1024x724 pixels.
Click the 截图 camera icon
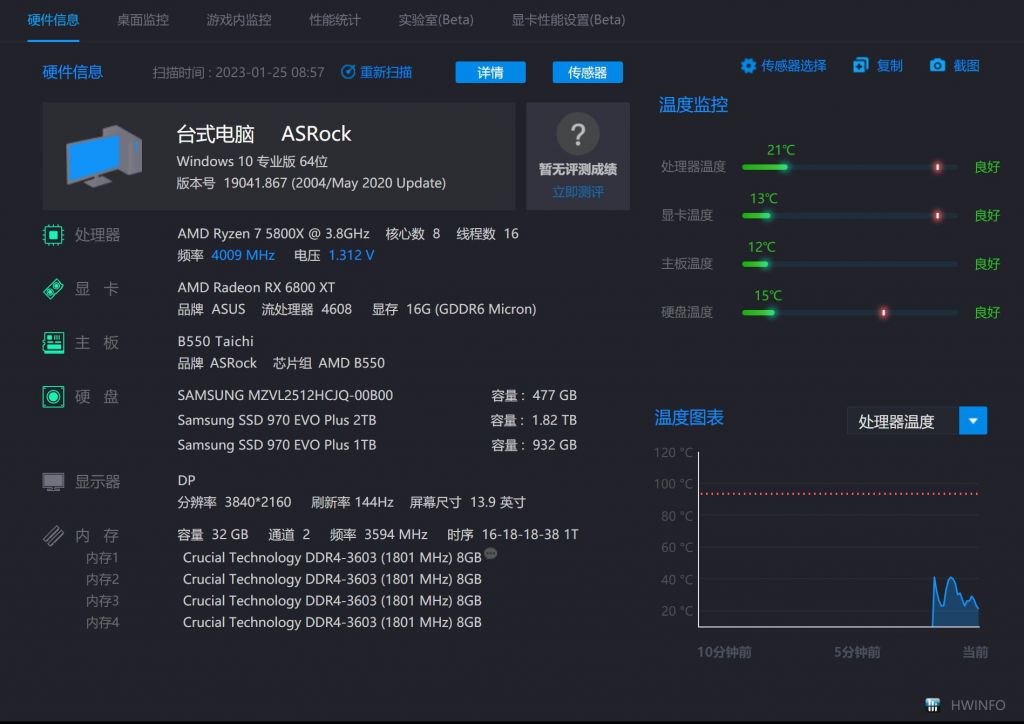(x=937, y=65)
